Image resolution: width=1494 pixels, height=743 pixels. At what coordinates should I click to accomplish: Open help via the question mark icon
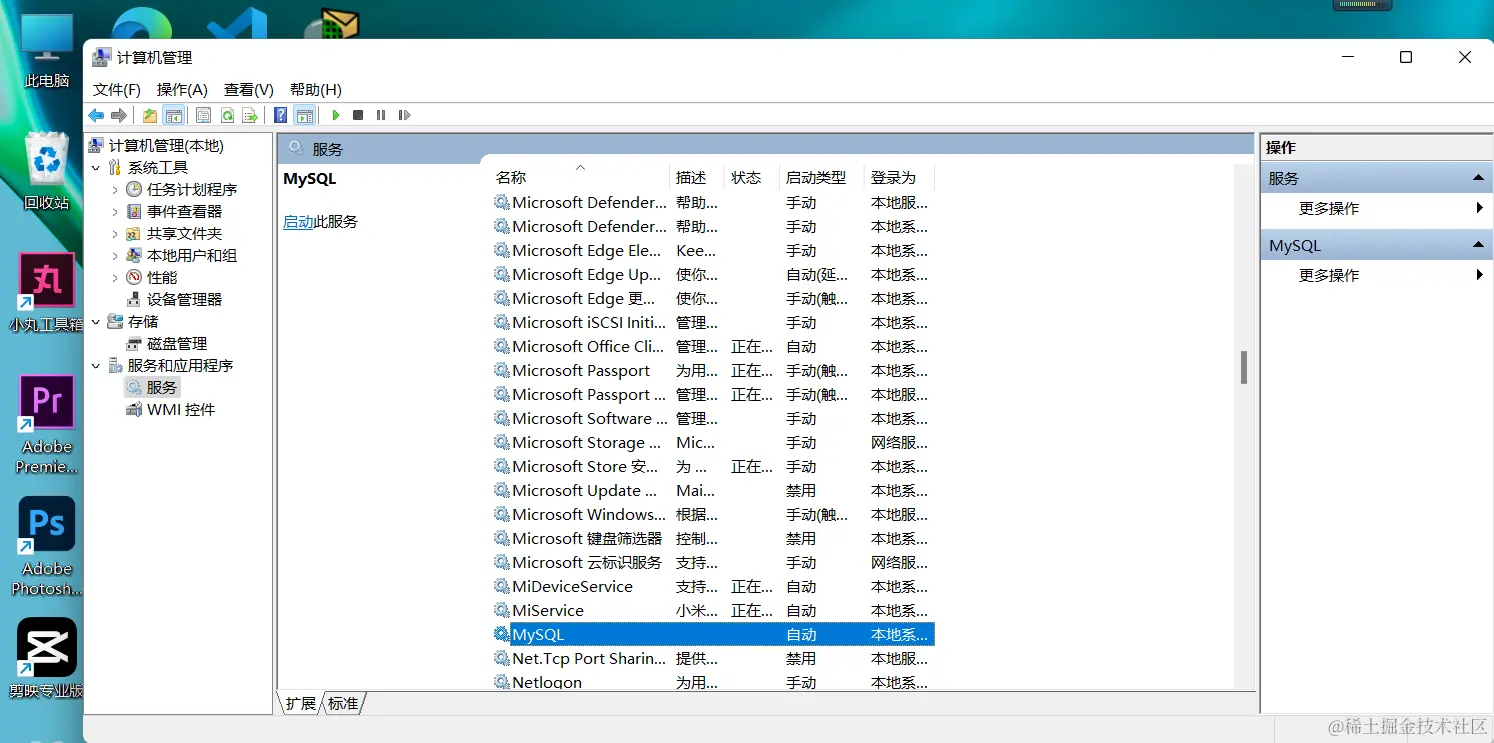point(281,115)
